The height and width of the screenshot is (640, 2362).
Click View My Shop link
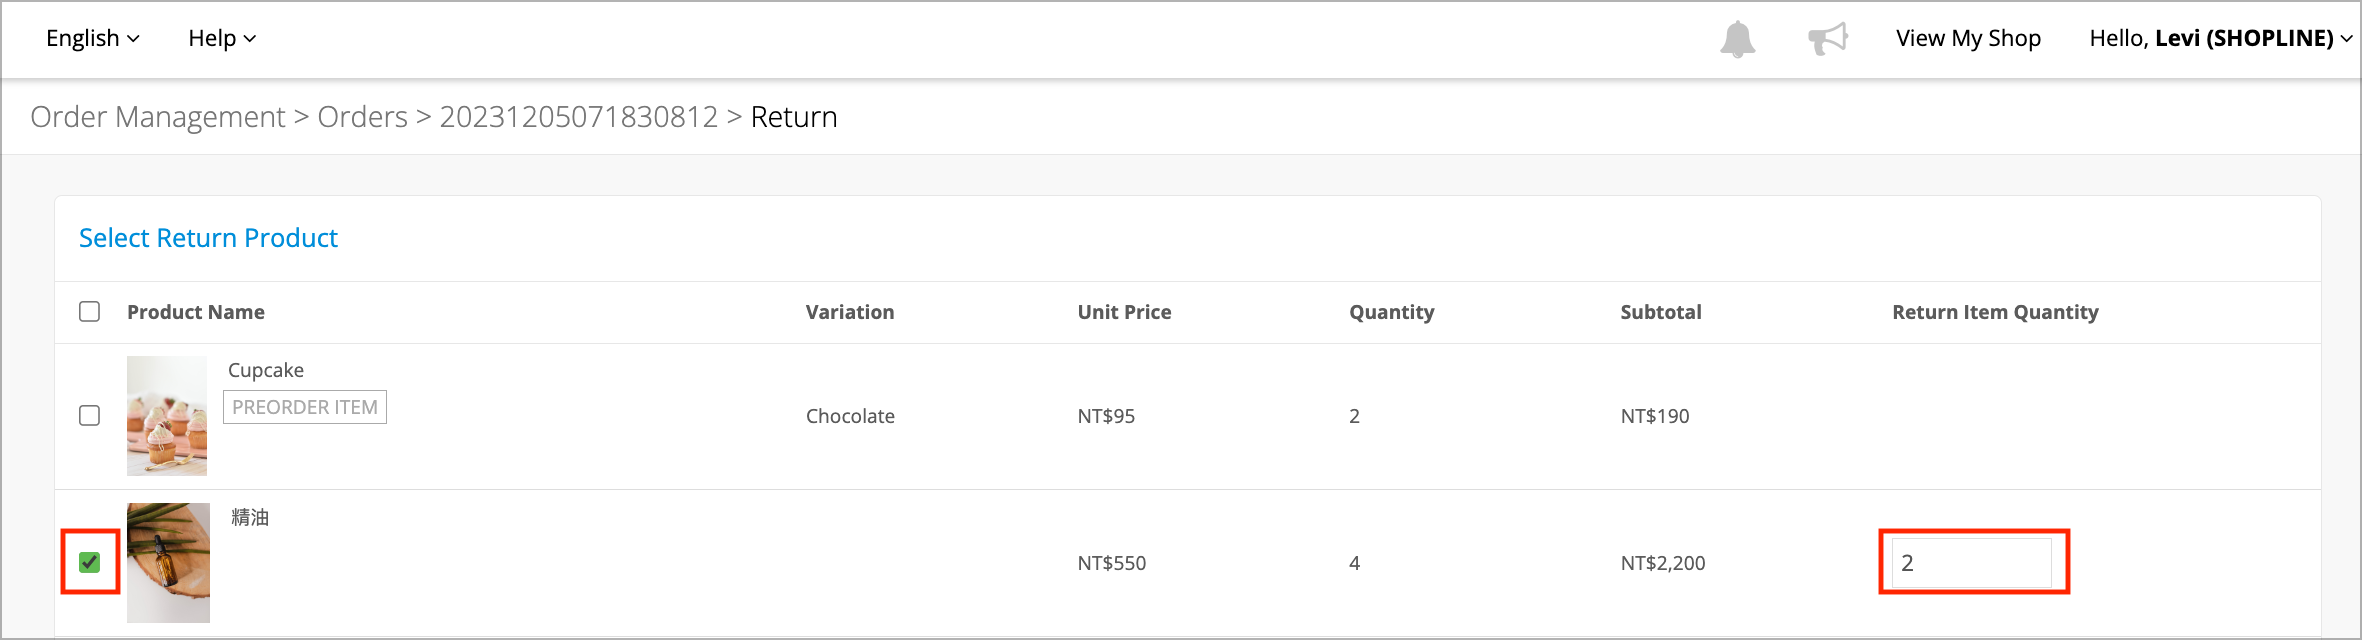click(1968, 38)
